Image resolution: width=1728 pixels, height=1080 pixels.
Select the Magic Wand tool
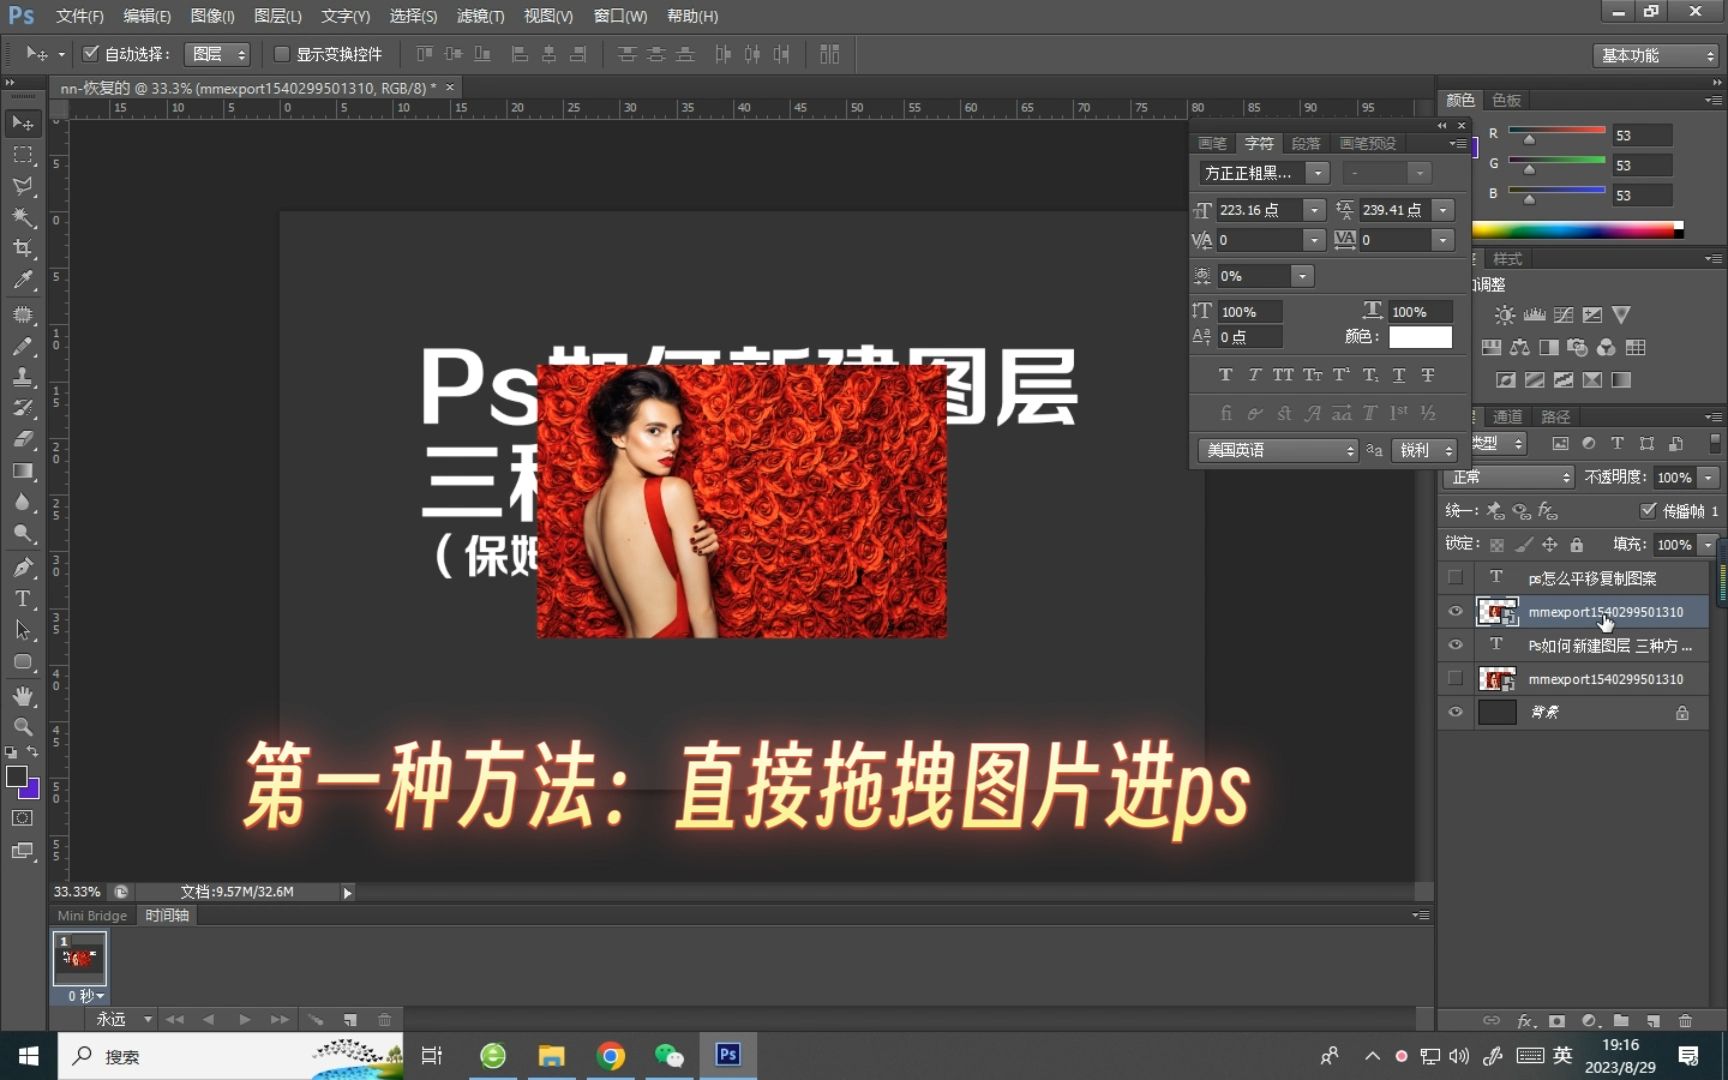(x=22, y=217)
